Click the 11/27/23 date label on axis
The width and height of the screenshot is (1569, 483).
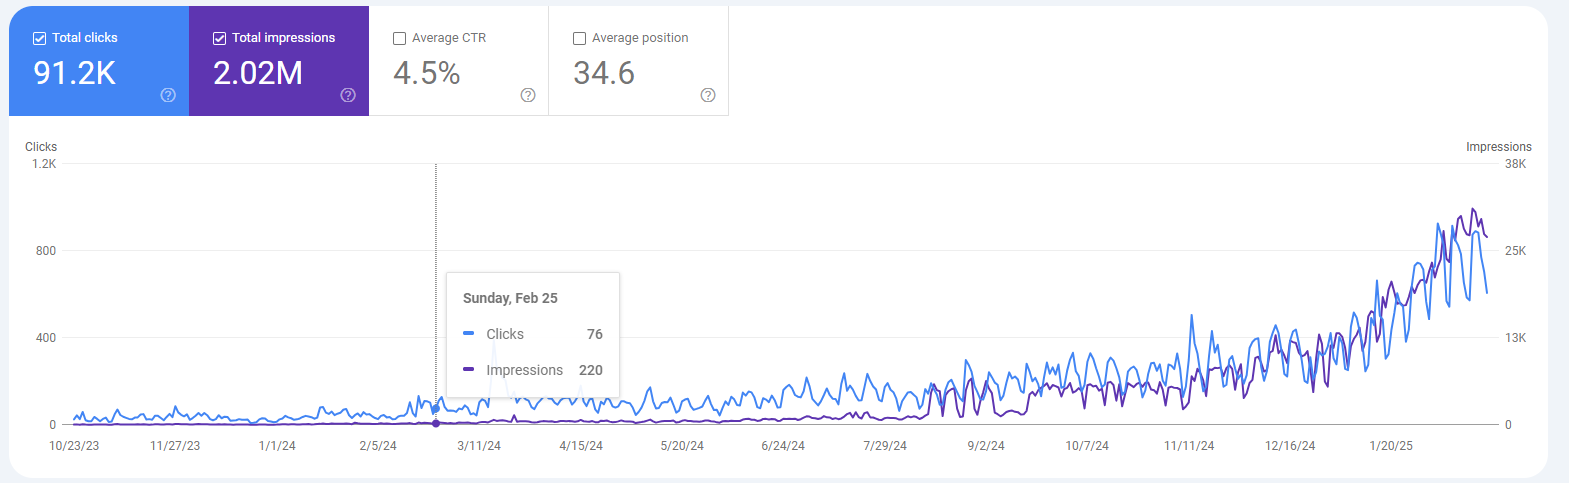tap(175, 446)
